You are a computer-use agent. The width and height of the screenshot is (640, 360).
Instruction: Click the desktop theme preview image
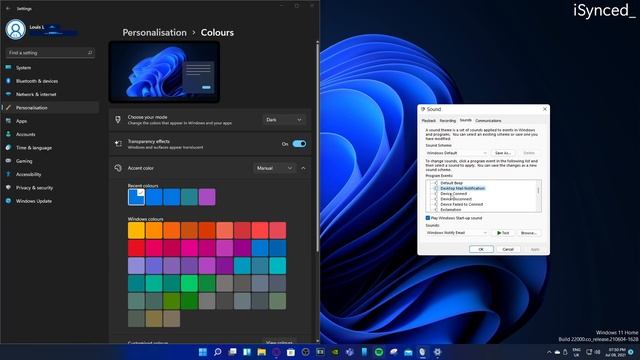164,72
